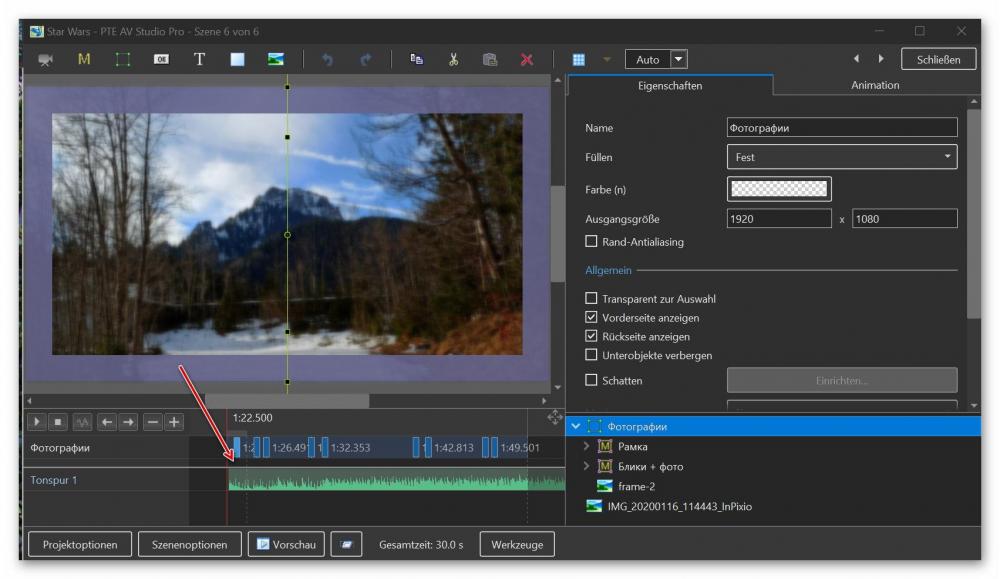
Task: Cut the selected object with scissors
Action: (x=453, y=59)
